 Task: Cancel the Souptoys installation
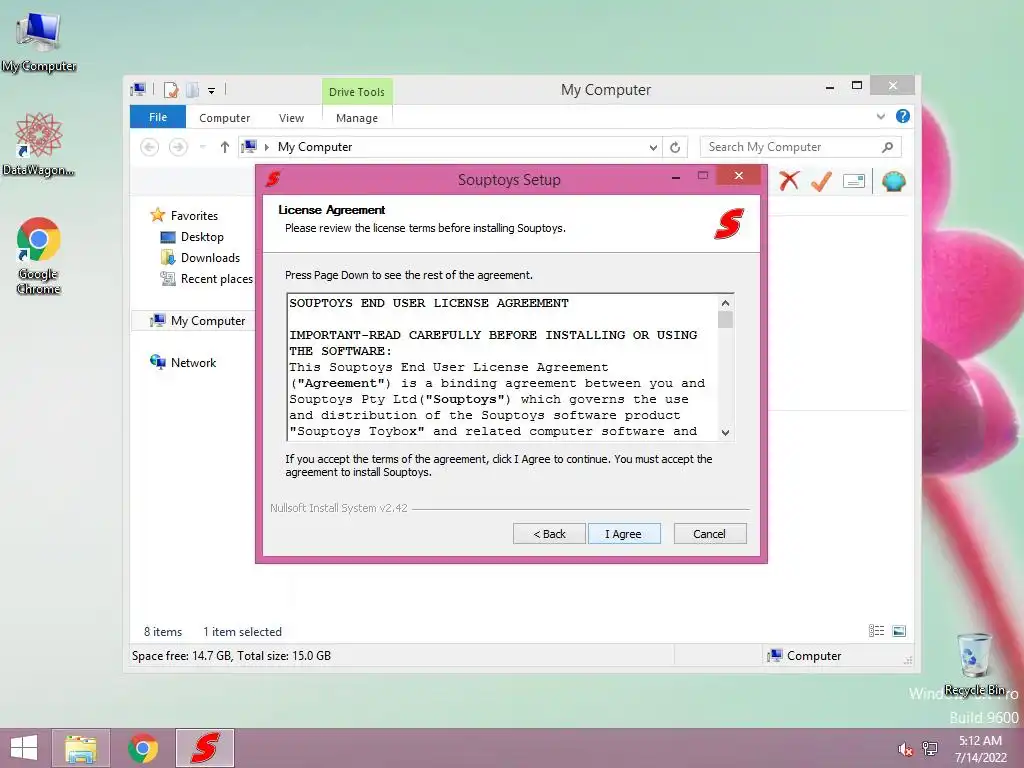[709, 534]
